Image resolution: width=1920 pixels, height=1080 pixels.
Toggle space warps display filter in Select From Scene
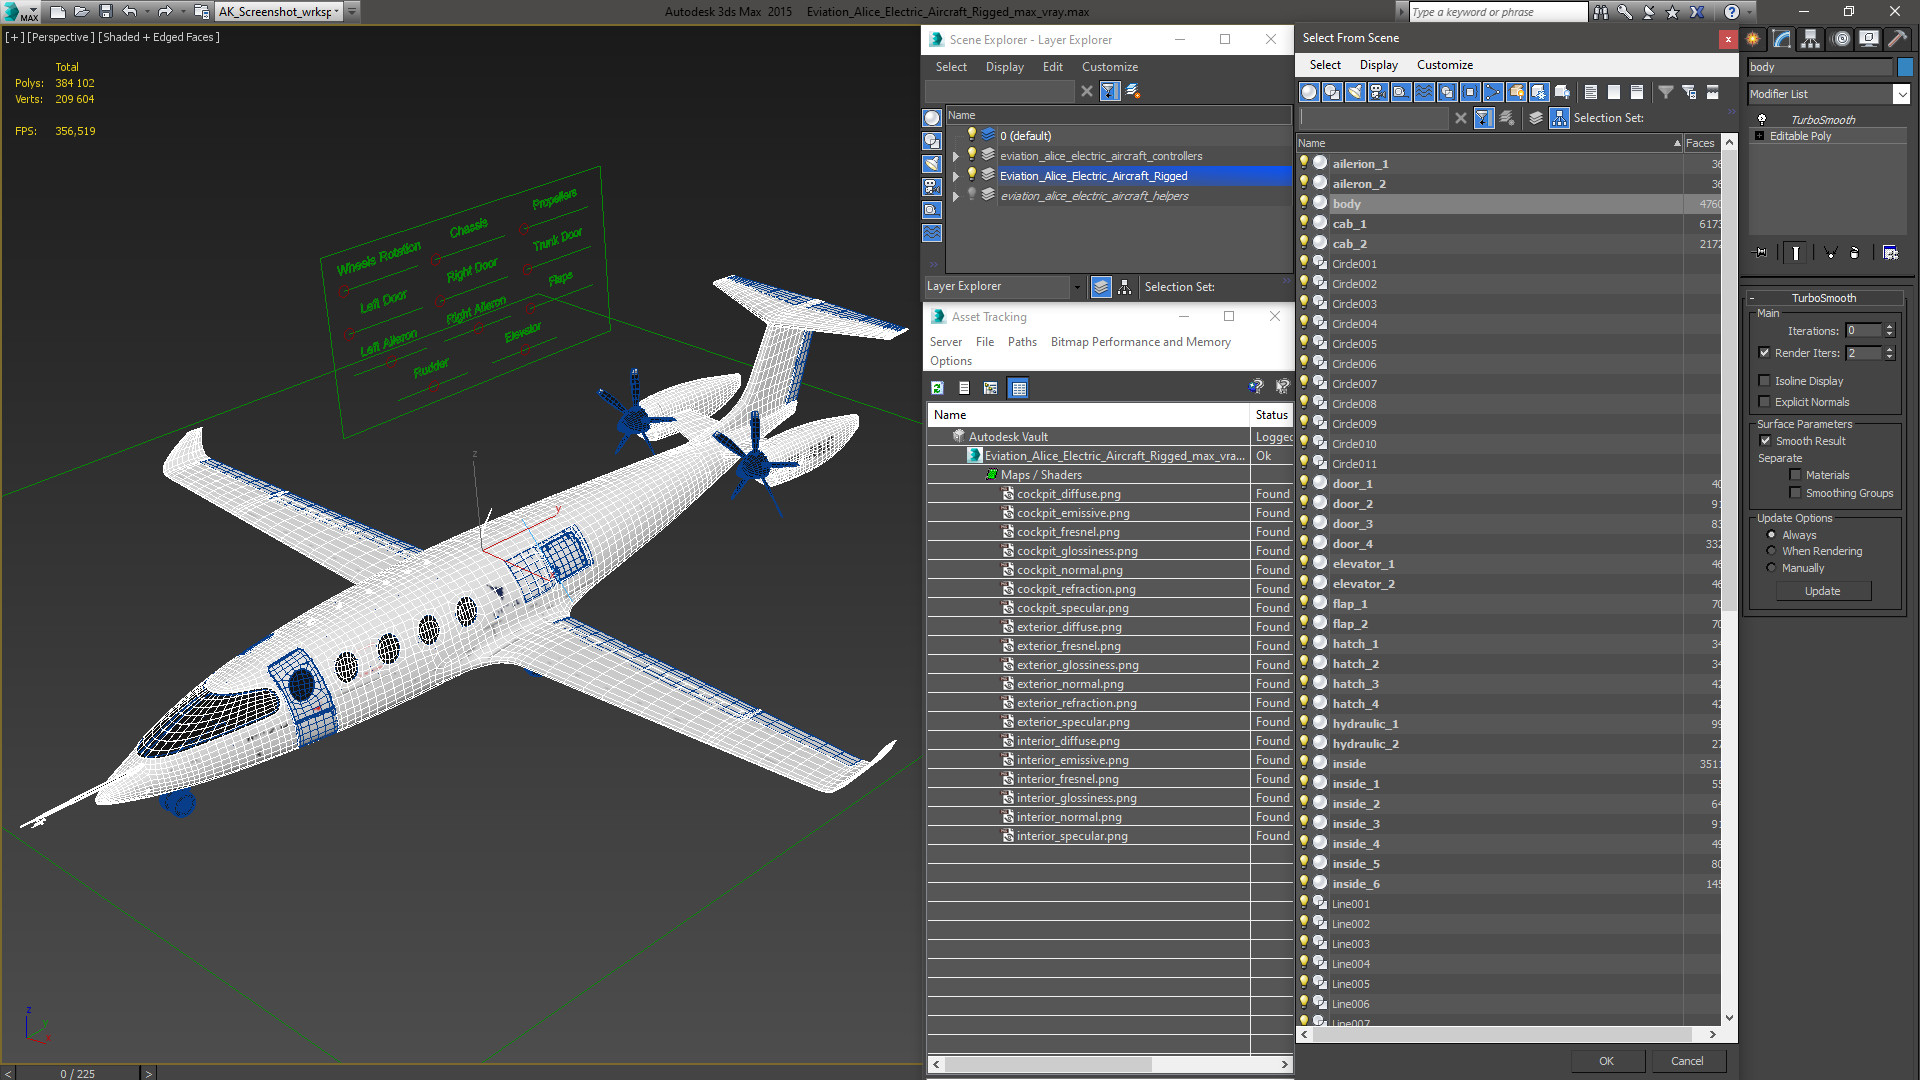pyautogui.click(x=1424, y=92)
